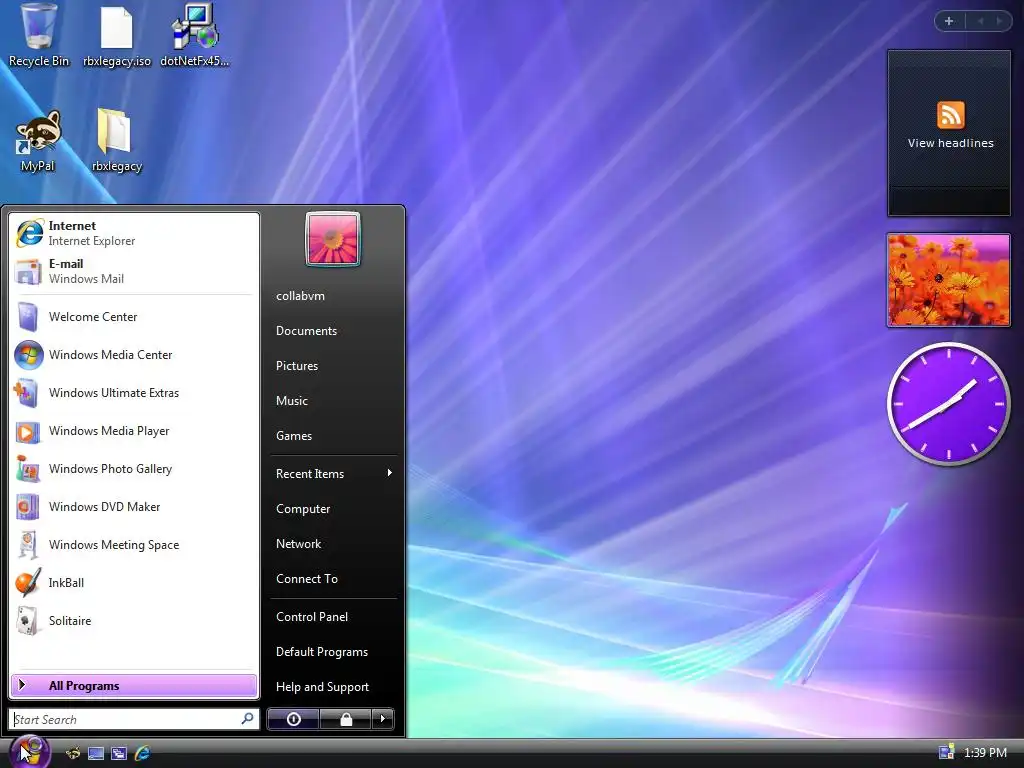Click the taskbar time 1:39 PM
Image resolution: width=1024 pixels, height=768 pixels.
(x=985, y=752)
